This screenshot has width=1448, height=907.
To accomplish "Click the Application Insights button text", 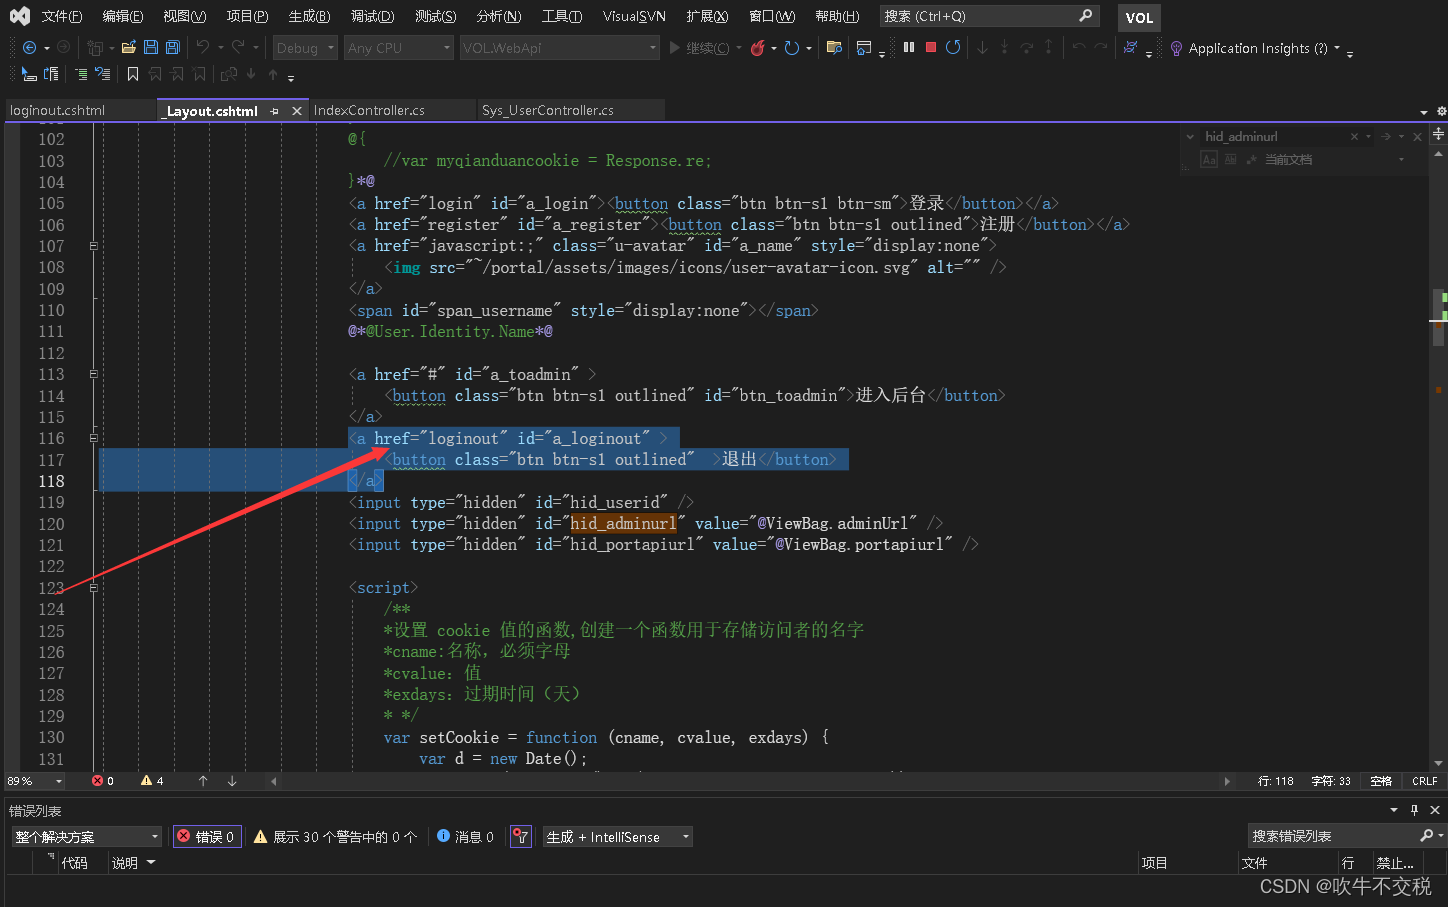I will (x=1258, y=48).
